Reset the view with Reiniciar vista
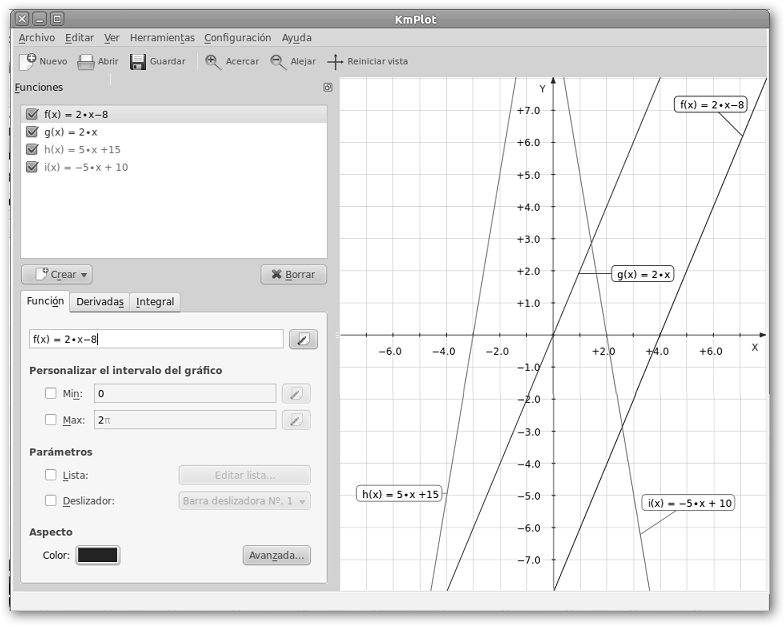 pos(336,61)
